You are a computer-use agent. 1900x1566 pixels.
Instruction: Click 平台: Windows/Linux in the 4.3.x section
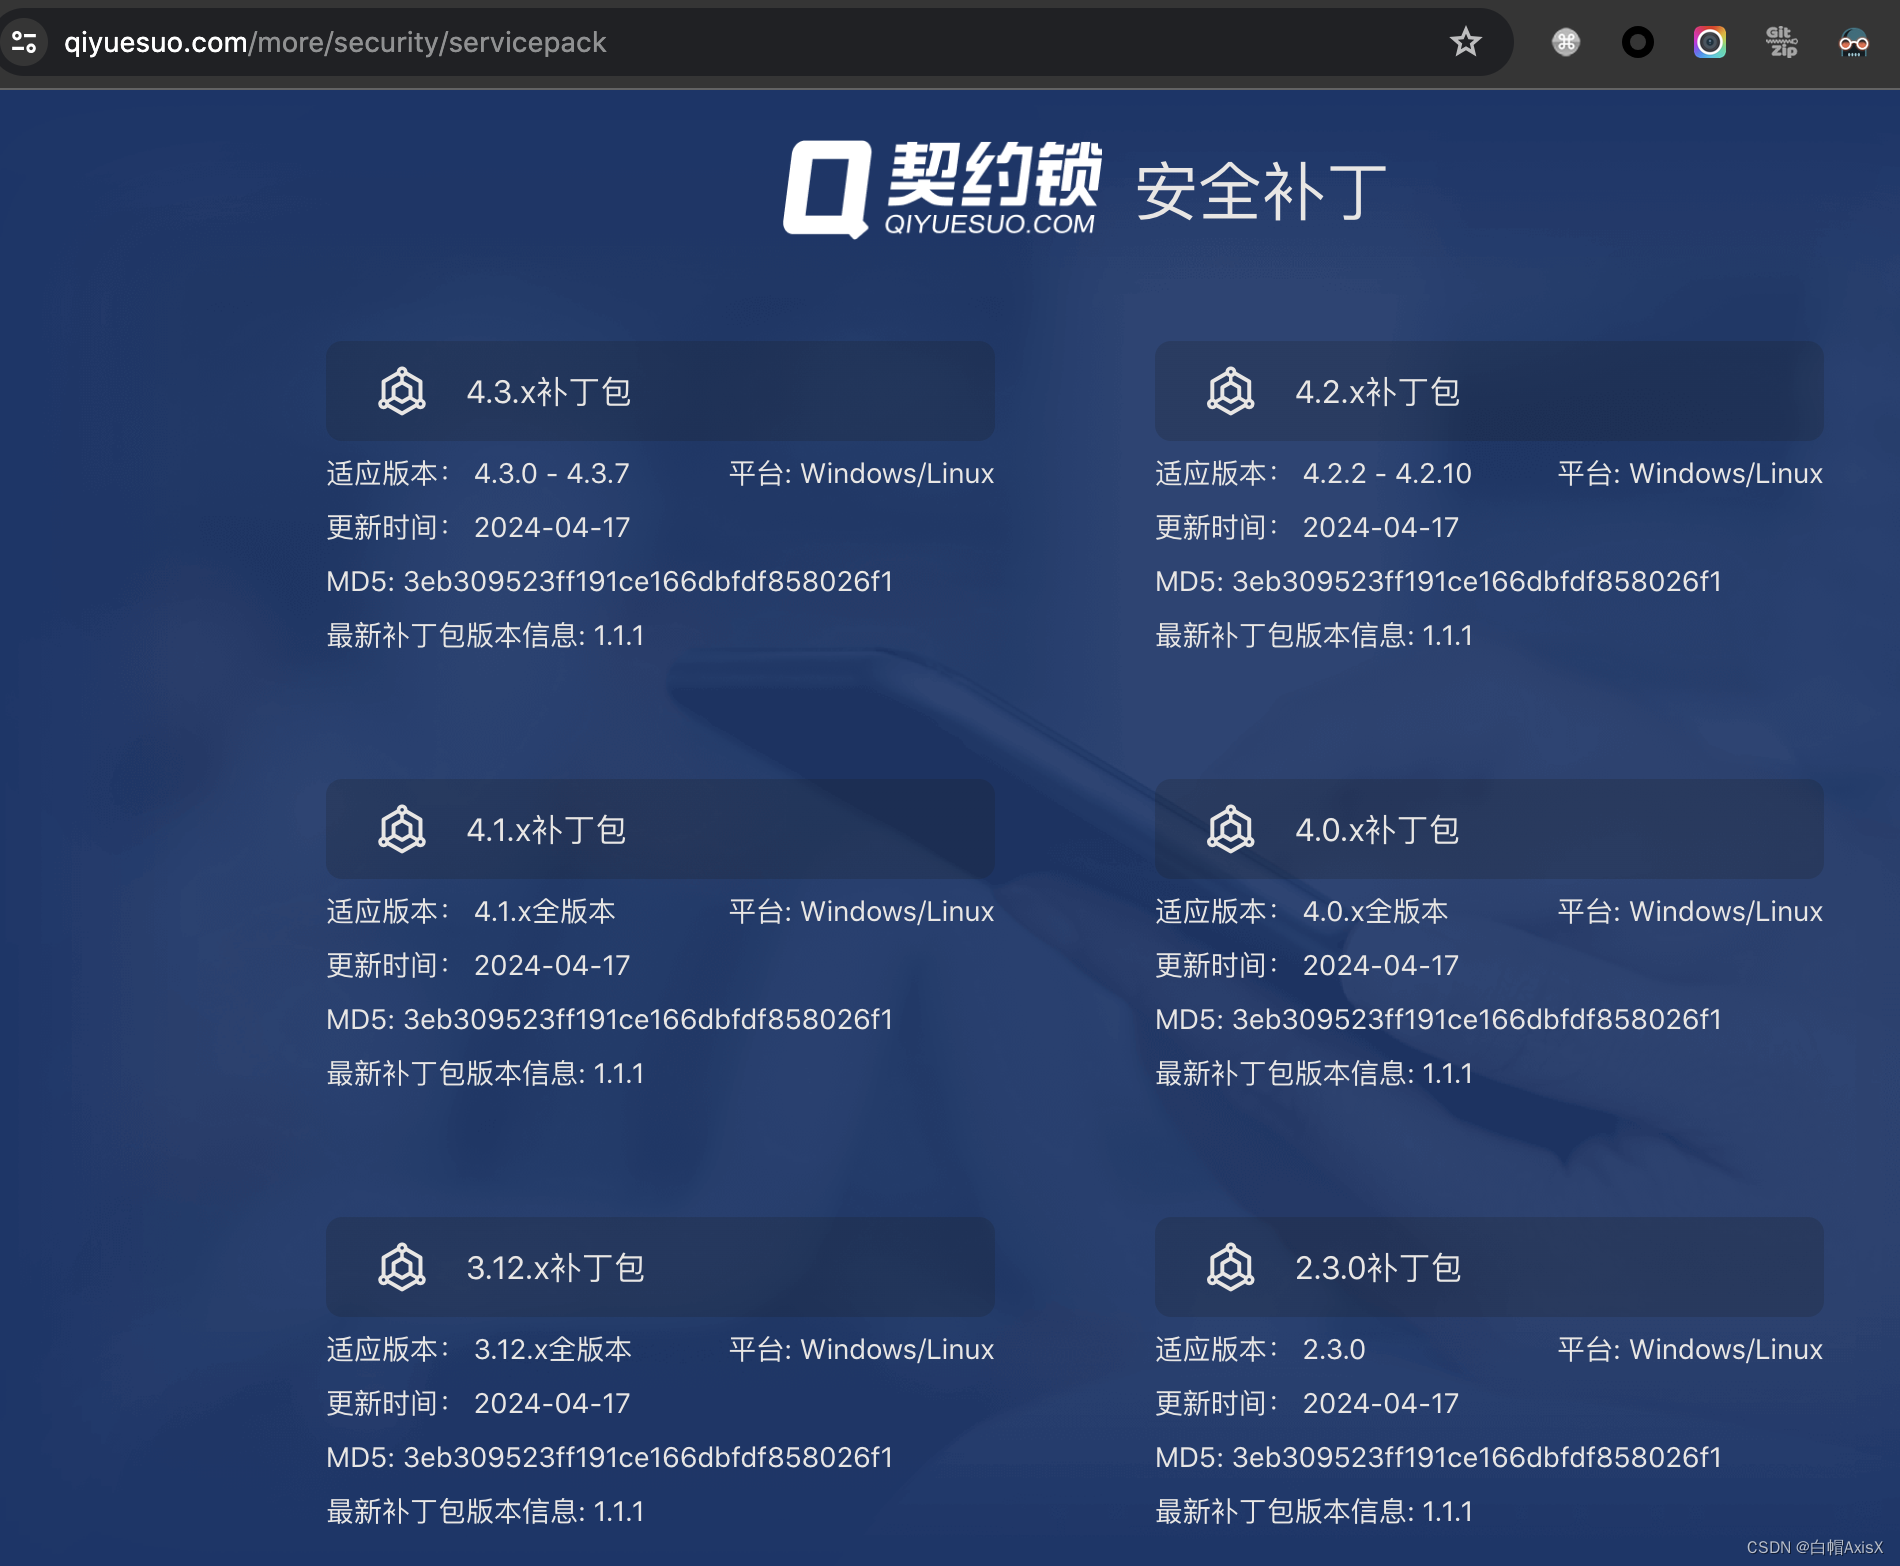861,473
